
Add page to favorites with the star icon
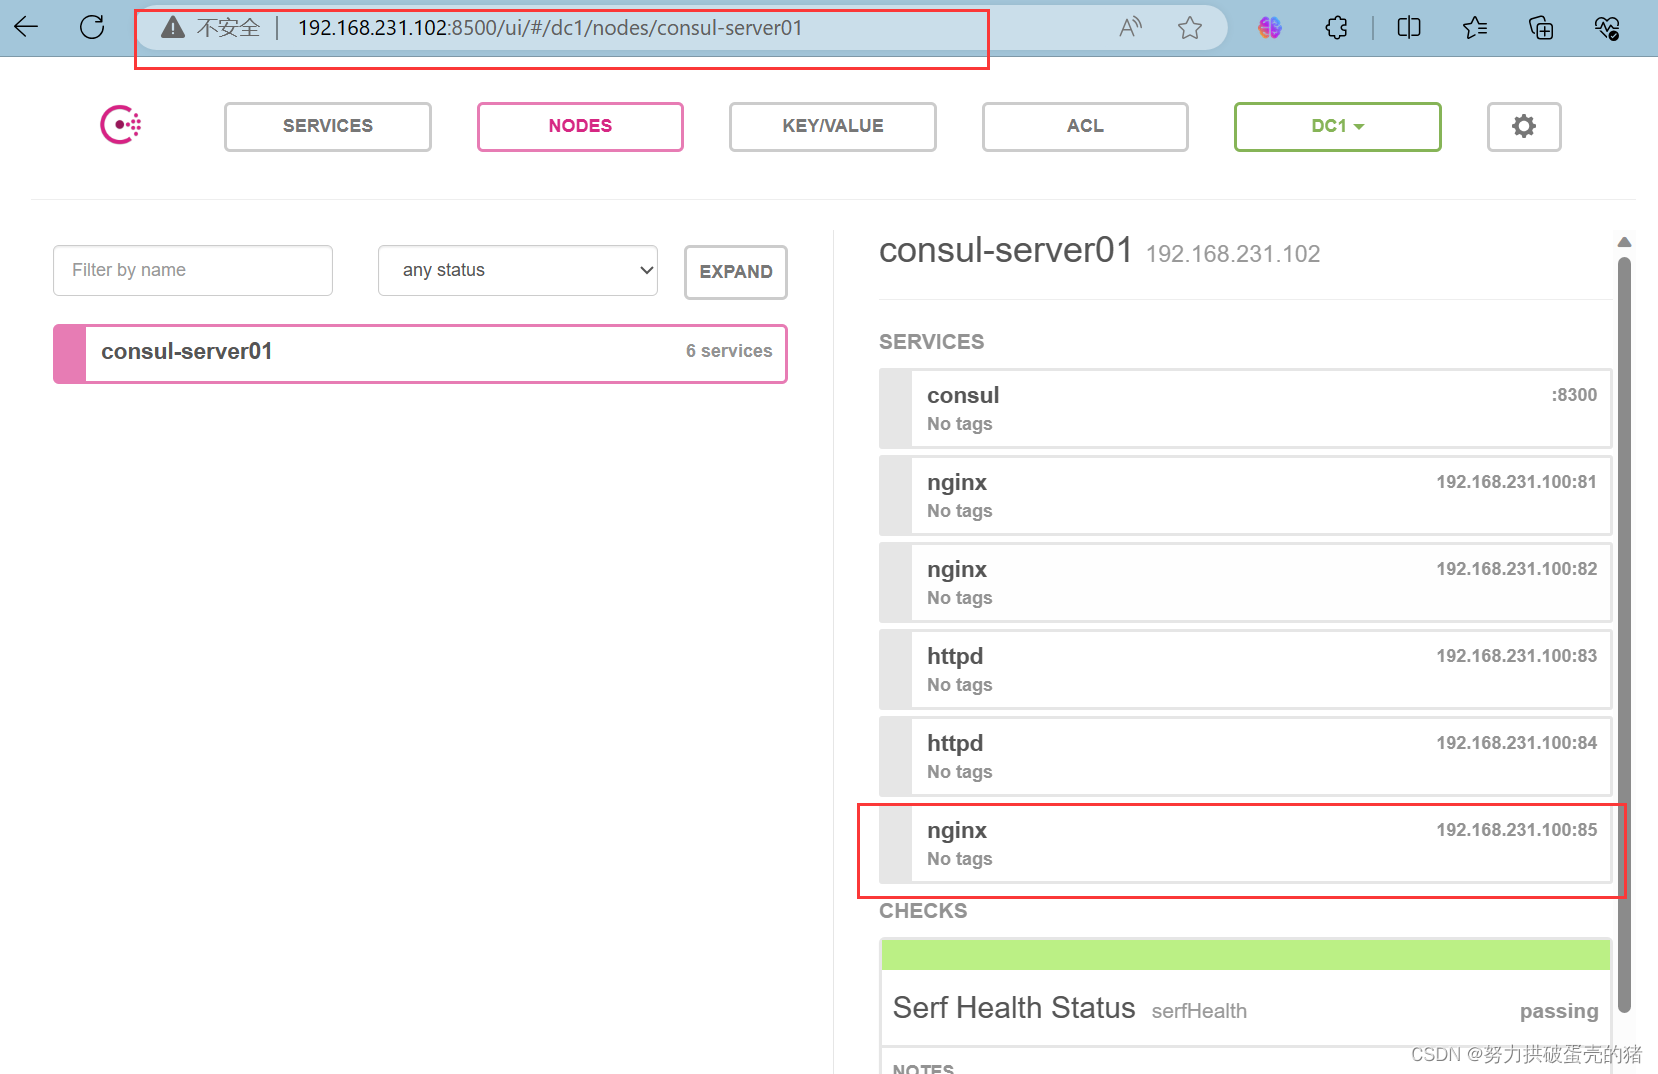click(x=1190, y=27)
